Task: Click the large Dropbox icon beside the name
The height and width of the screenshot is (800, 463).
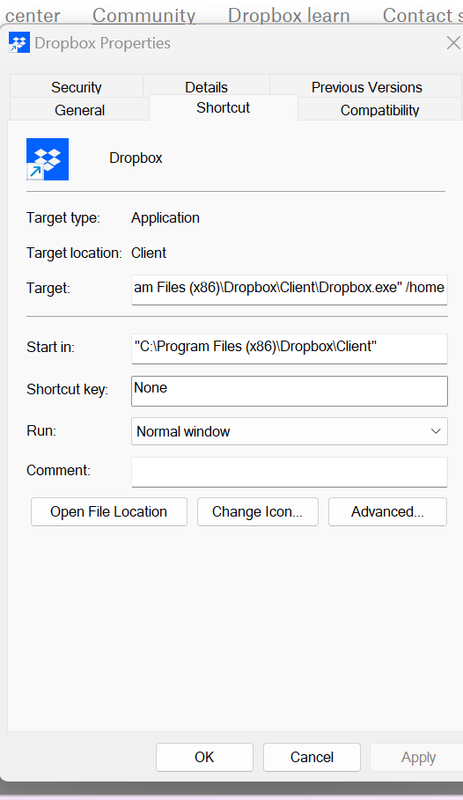Action: point(47,159)
